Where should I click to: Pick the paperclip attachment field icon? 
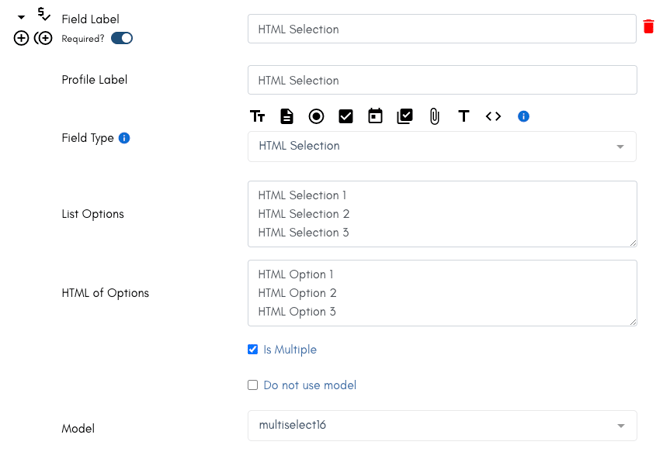tap(434, 116)
